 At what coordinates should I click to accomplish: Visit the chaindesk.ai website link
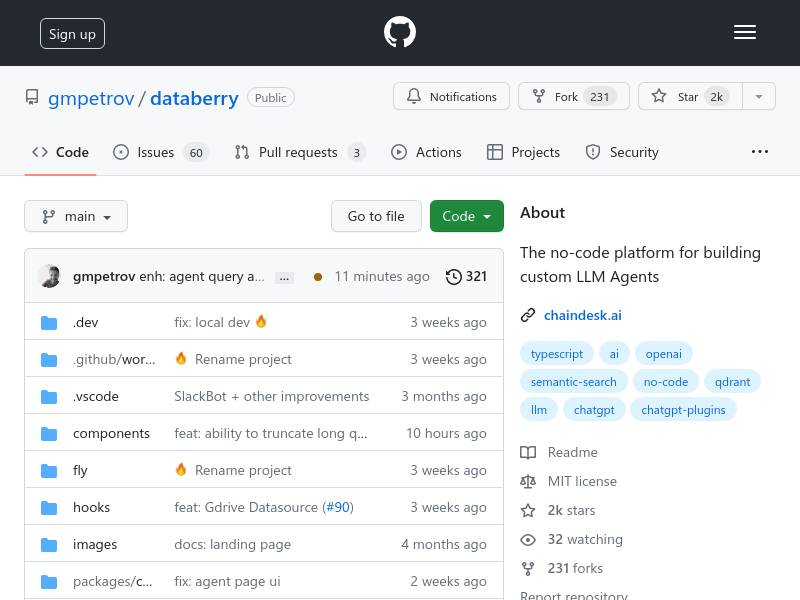click(x=583, y=315)
